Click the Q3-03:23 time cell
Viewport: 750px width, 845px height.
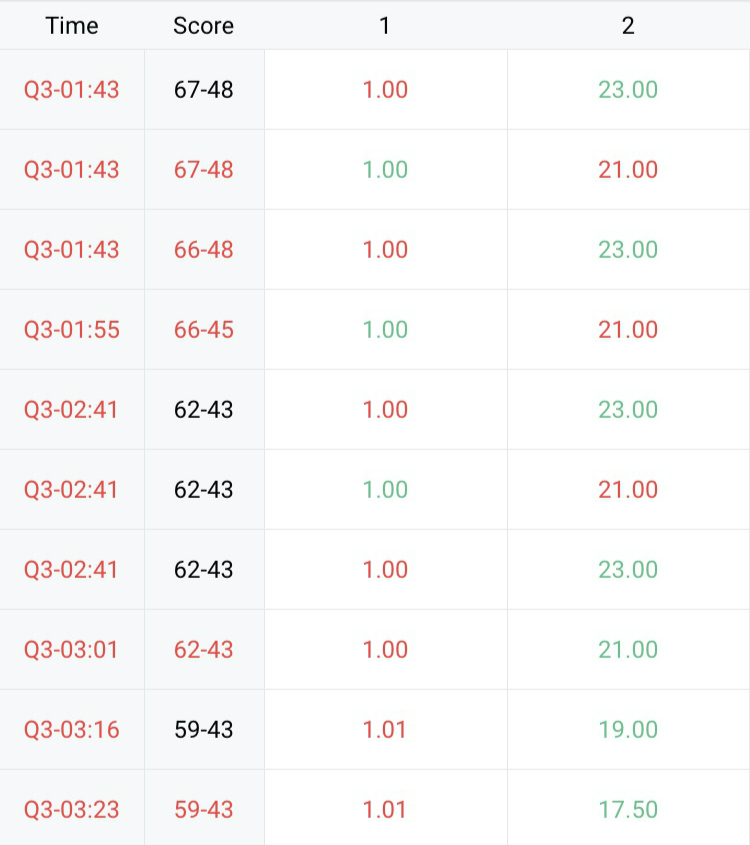72,810
